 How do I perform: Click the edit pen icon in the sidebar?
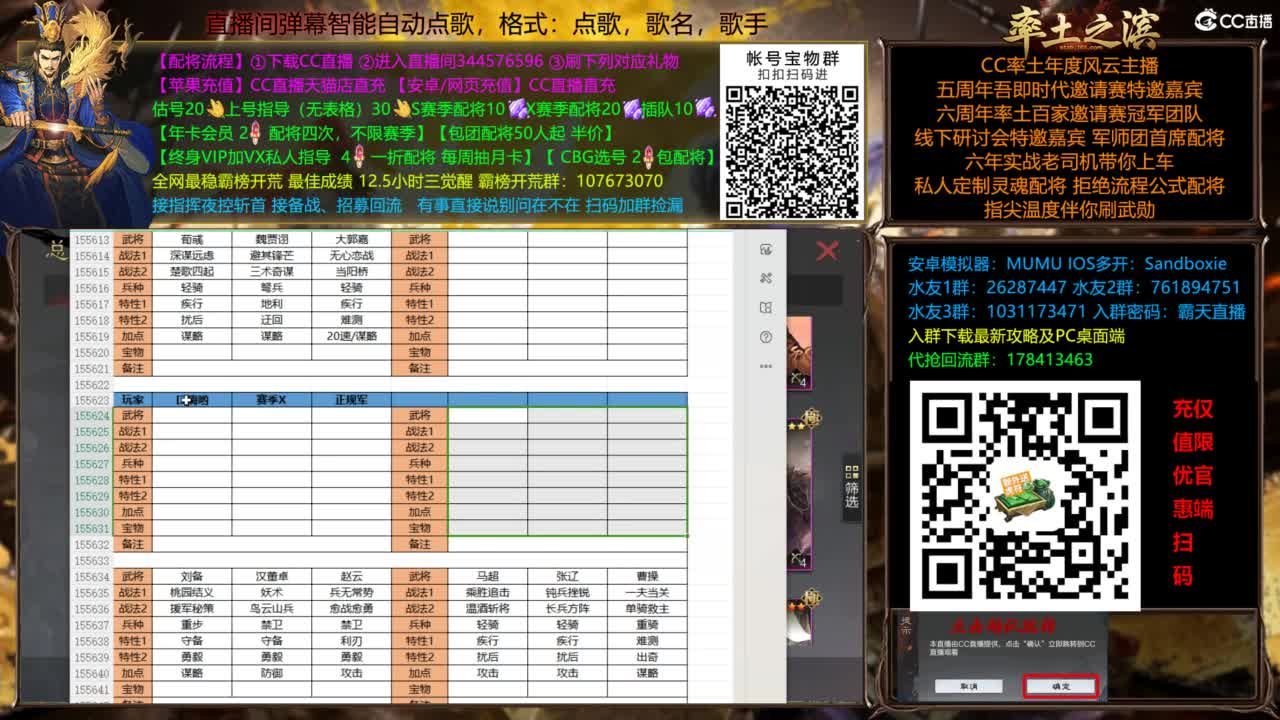(x=767, y=250)
